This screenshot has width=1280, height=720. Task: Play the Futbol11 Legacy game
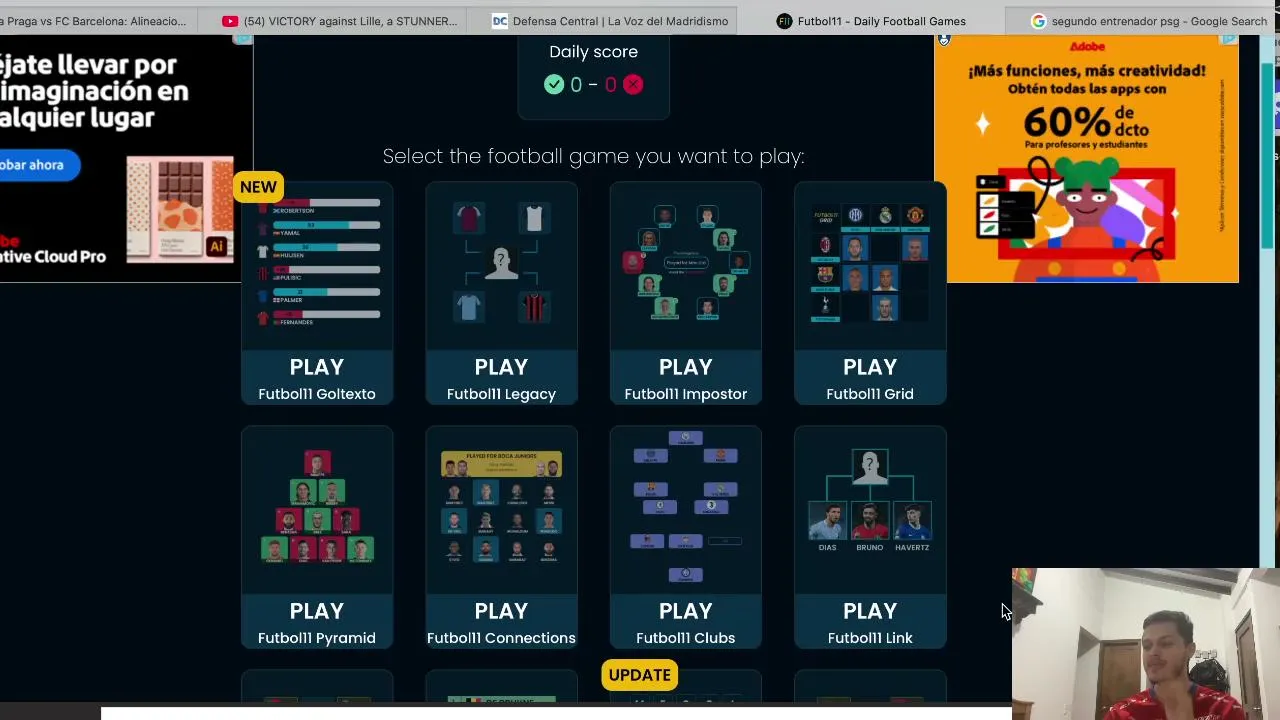(x=501, y=378)
